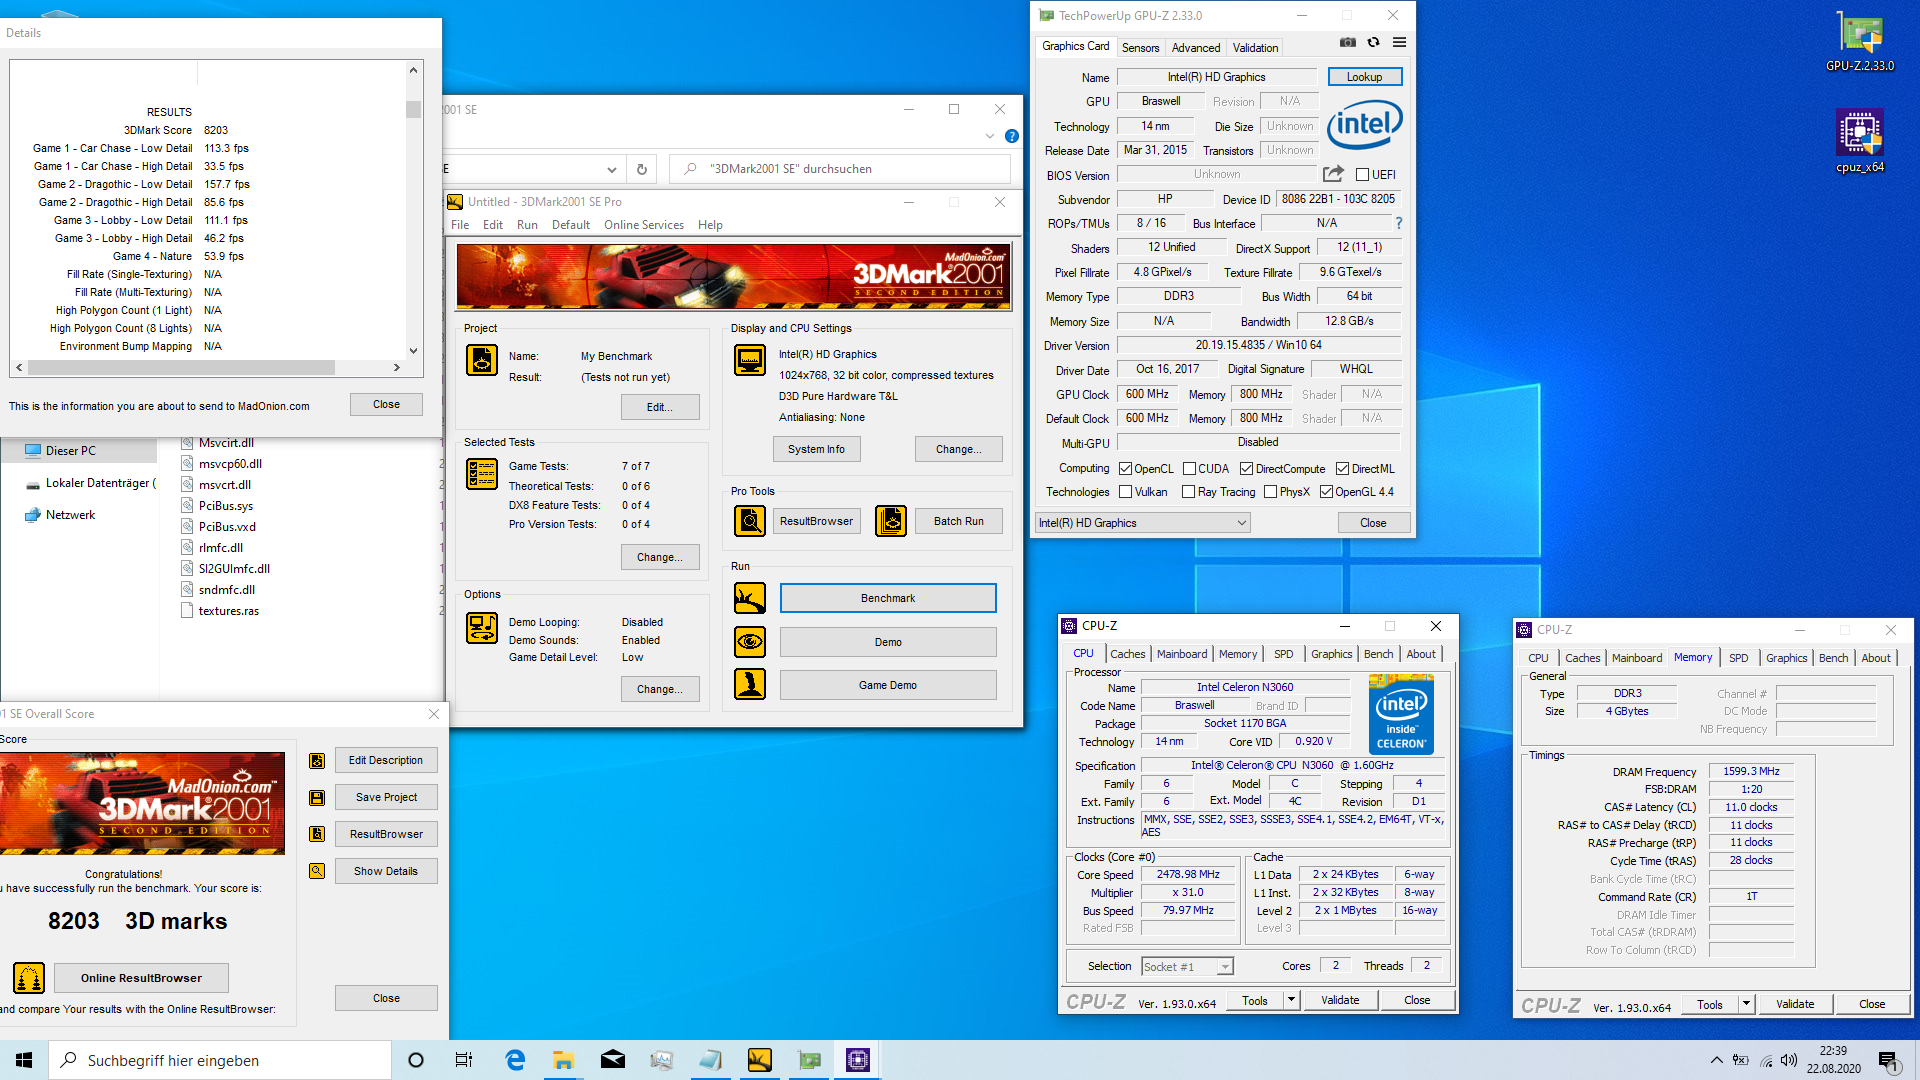Open the GPU-Z hamburger menu

click(1399, 43)
